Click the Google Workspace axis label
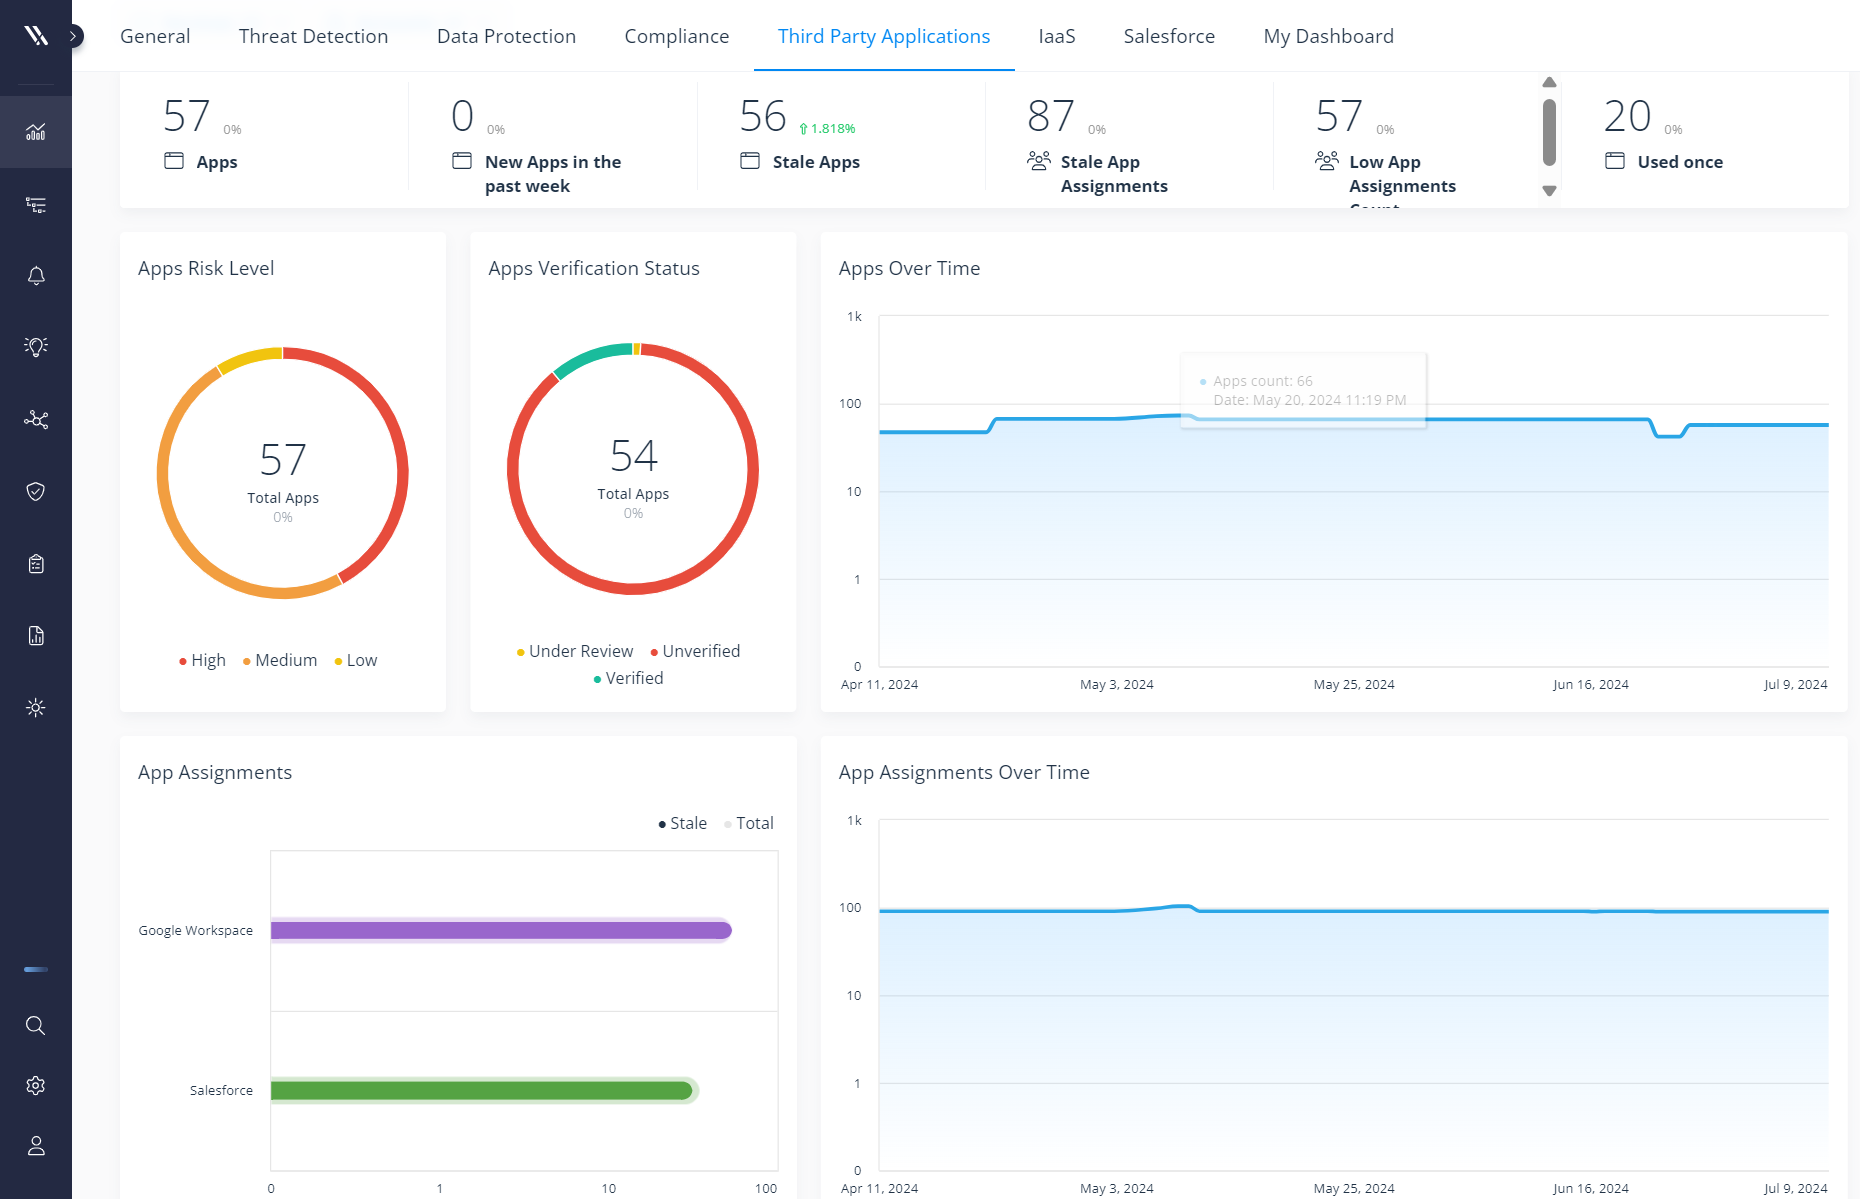This screenshot has height=1199, width=1860. point(196,930)
